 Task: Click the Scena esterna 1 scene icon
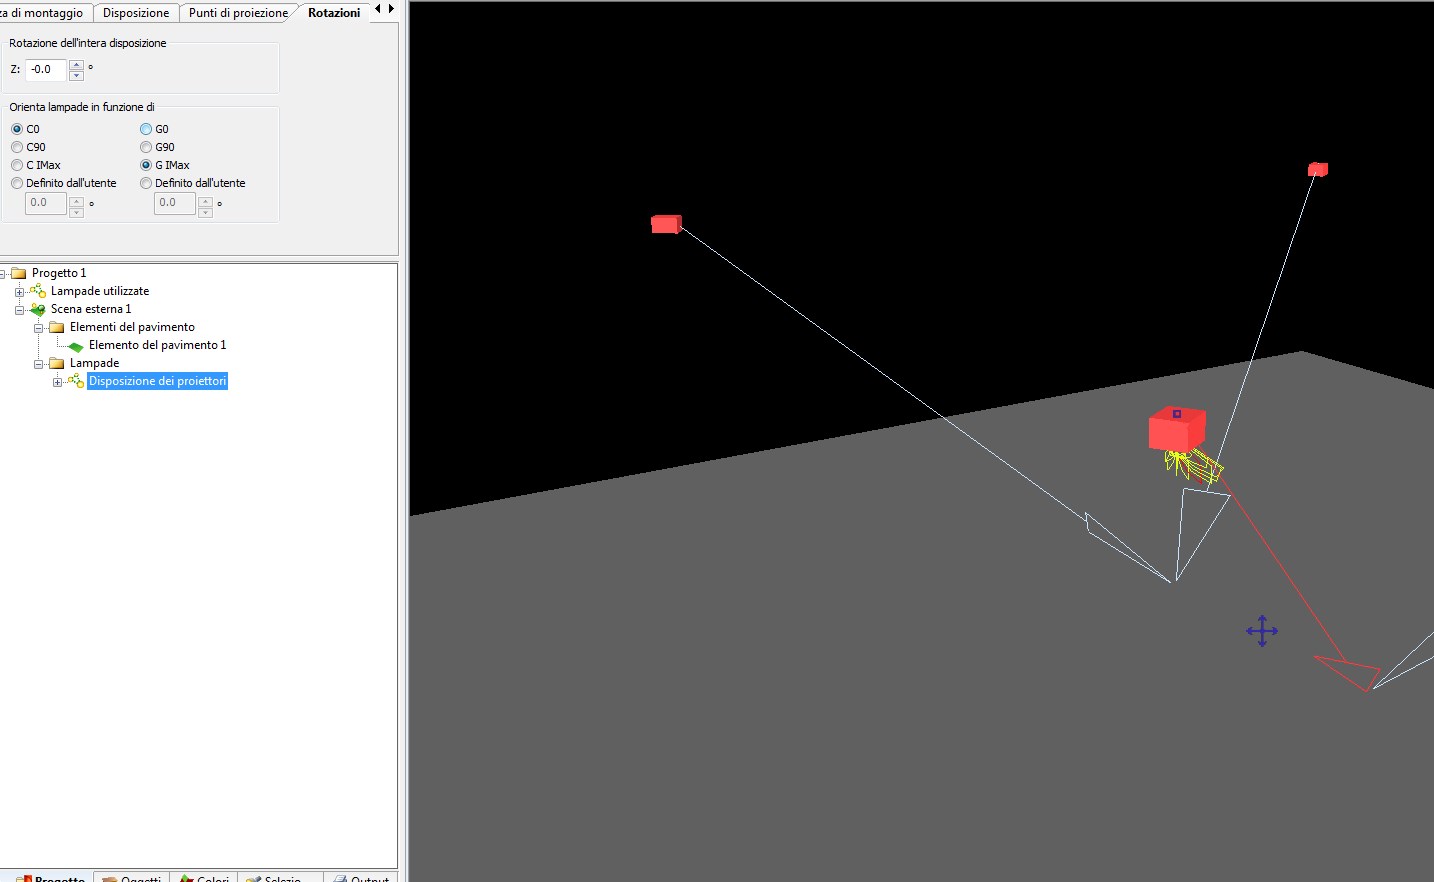[x=37, y=309]
